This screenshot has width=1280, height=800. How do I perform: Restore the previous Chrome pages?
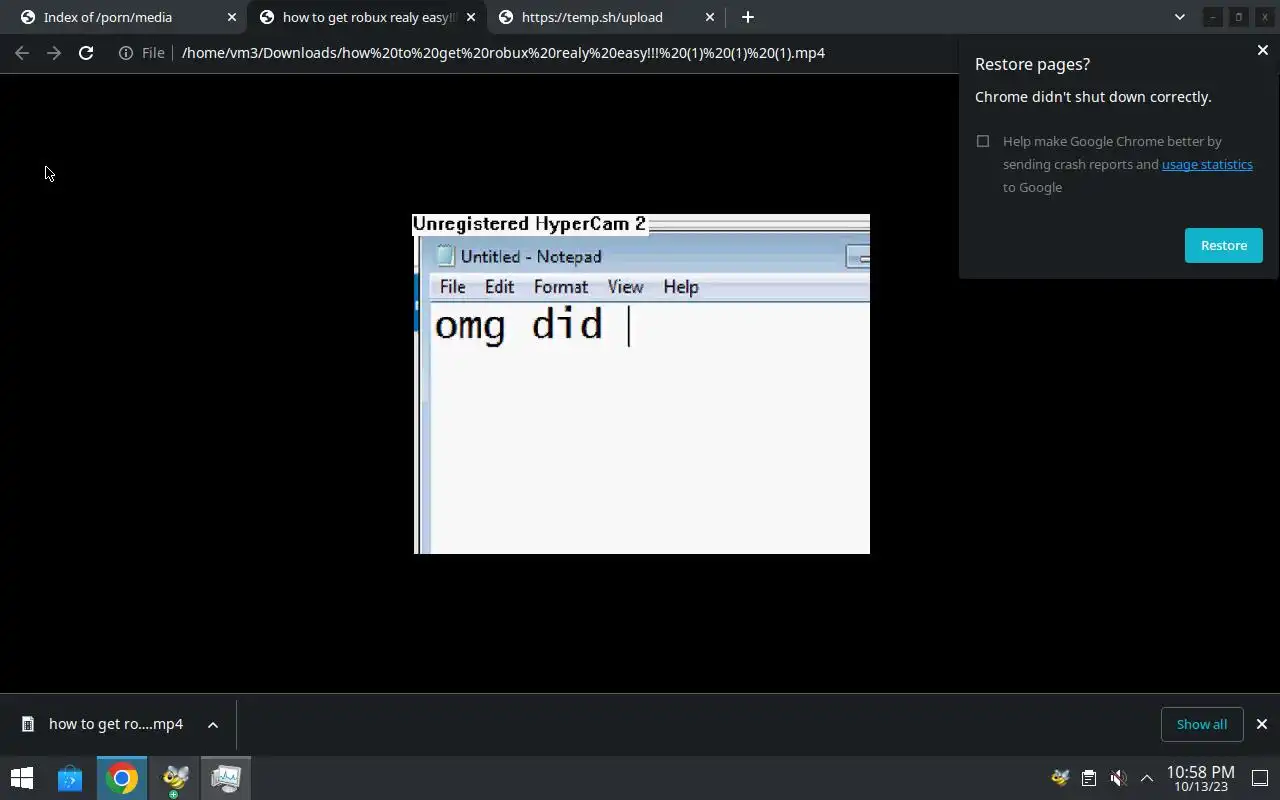pos(1224,245)
